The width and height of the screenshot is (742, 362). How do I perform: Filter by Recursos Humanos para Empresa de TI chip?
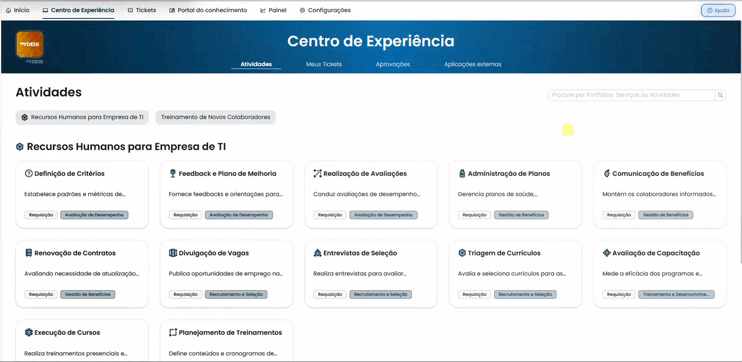(x=82, y=117)
